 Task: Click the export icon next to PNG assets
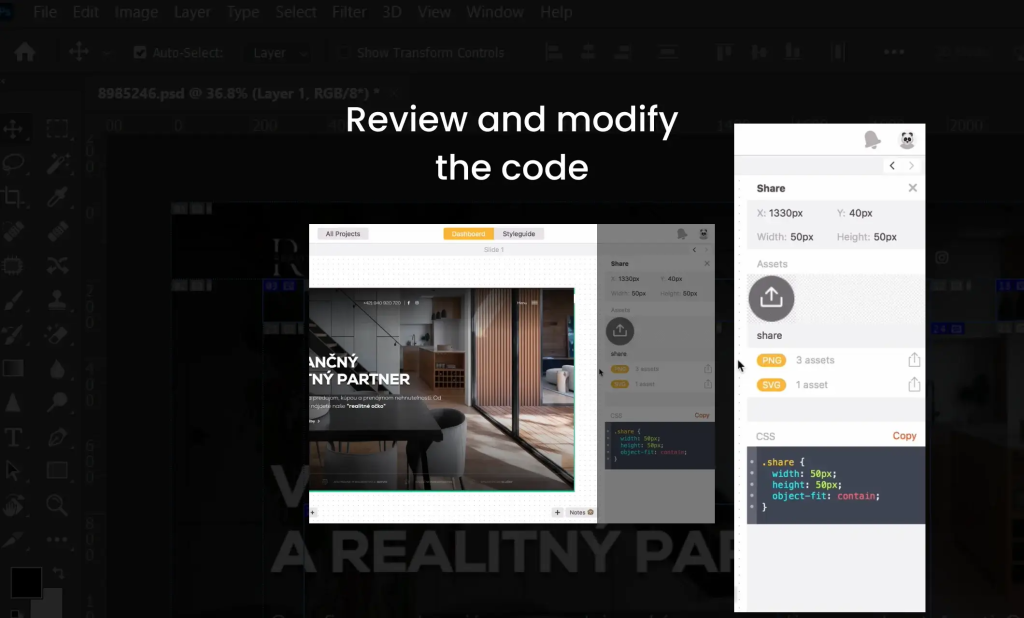[913, 360]
